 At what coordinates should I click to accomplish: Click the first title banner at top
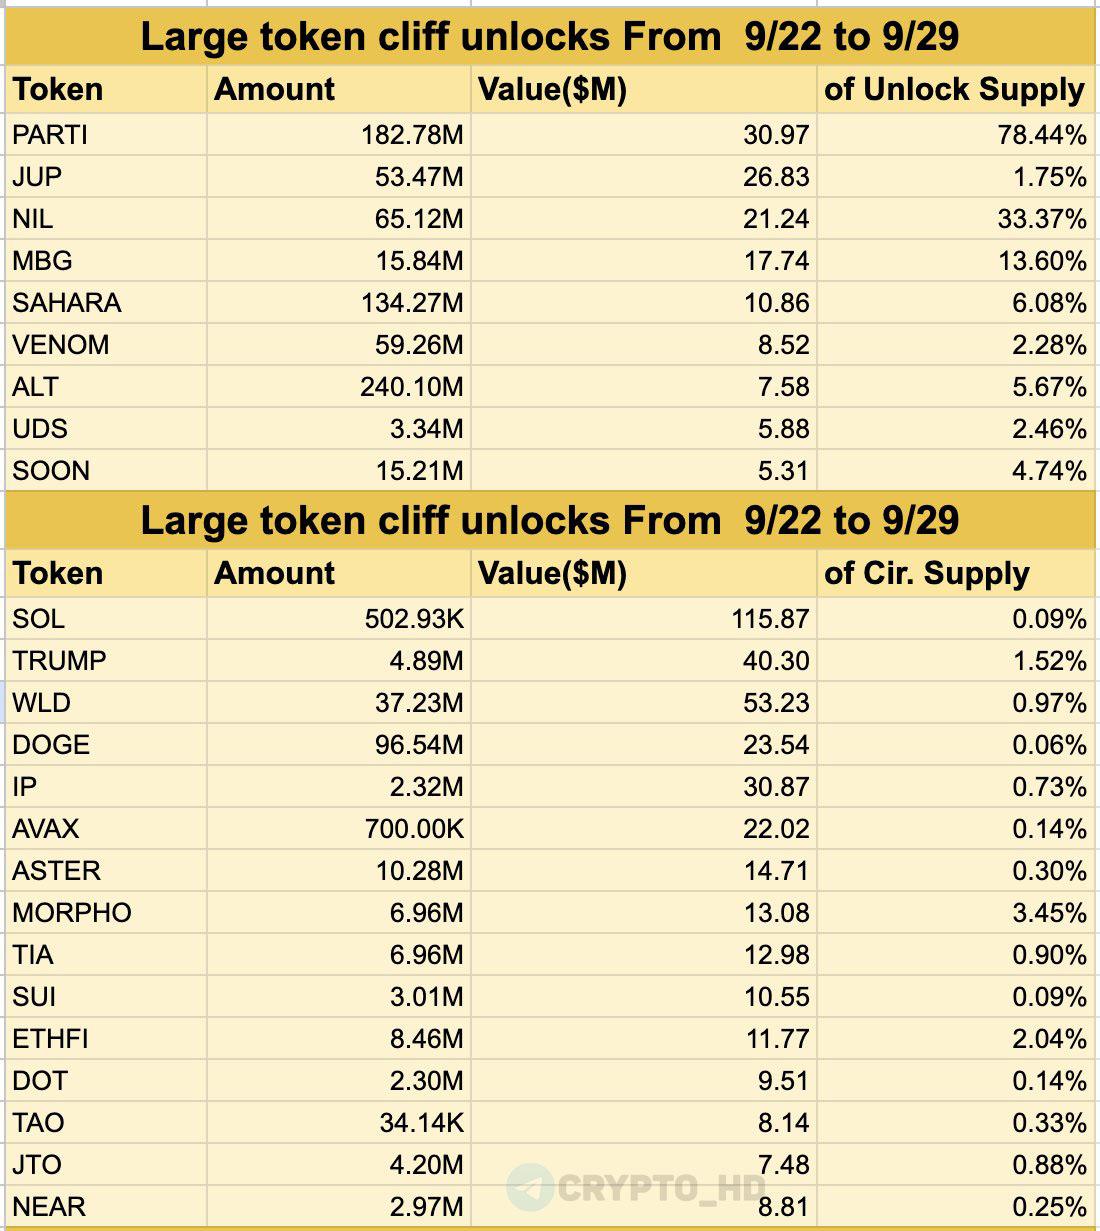click(x=550, y=37)
